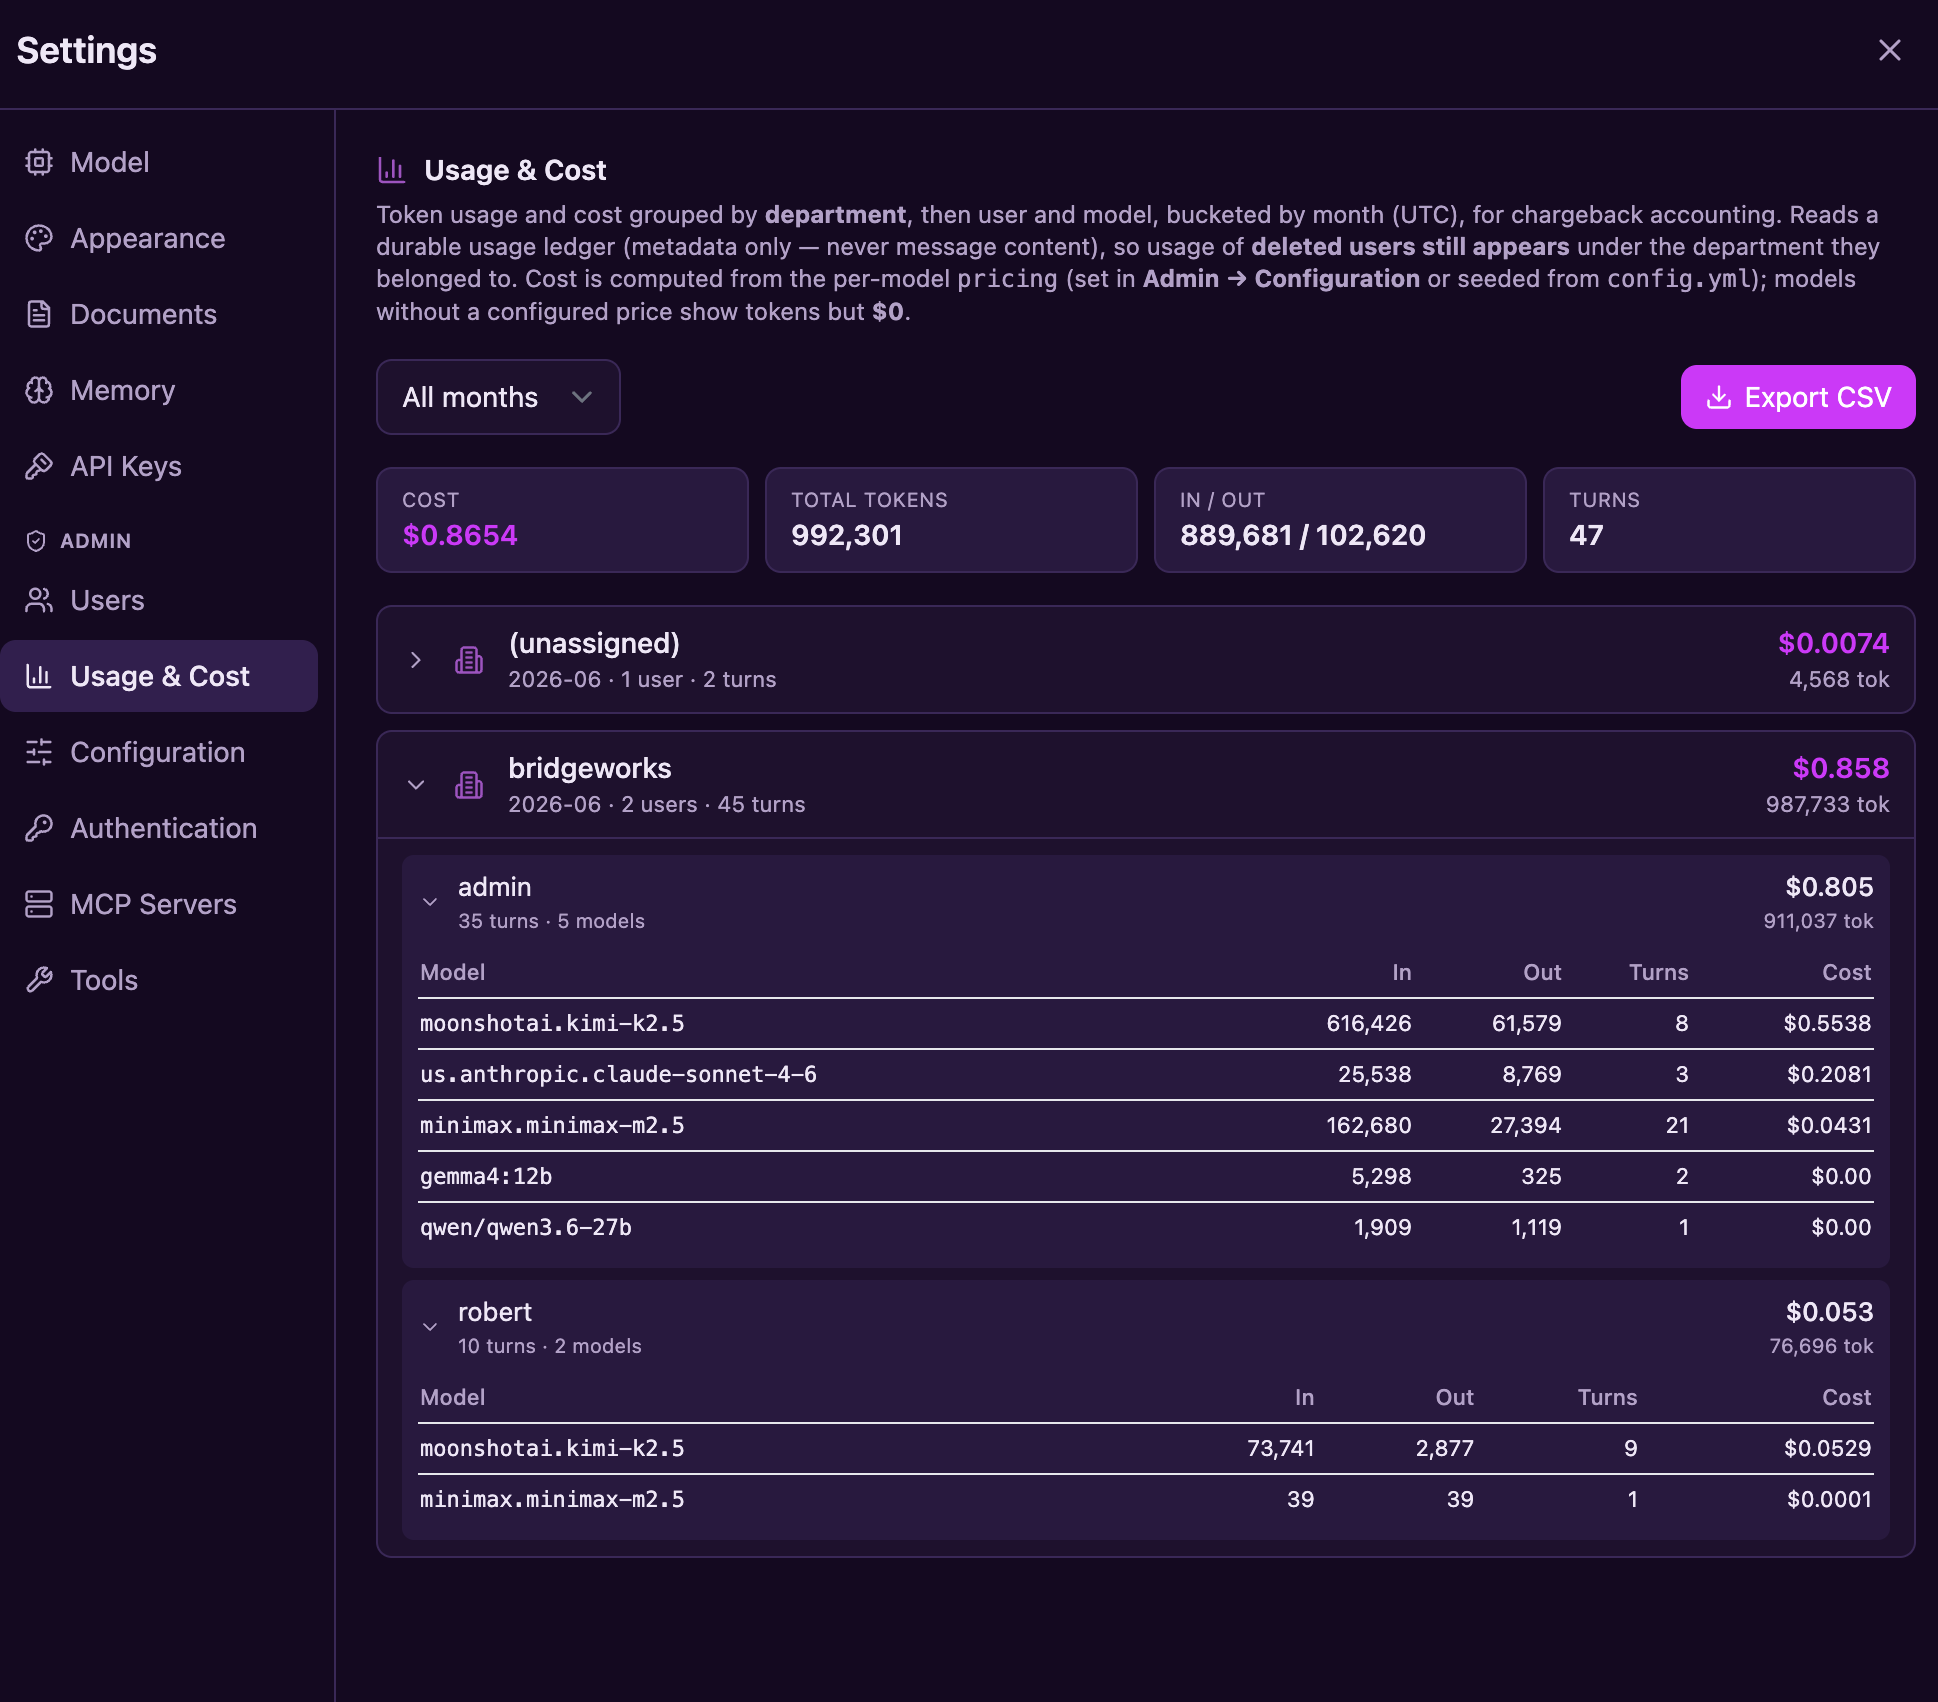The height and width of the screenshot is (1702, 1938).
Task: Click the 4,568 tok unassigned total
Action: pos(1839,679)
